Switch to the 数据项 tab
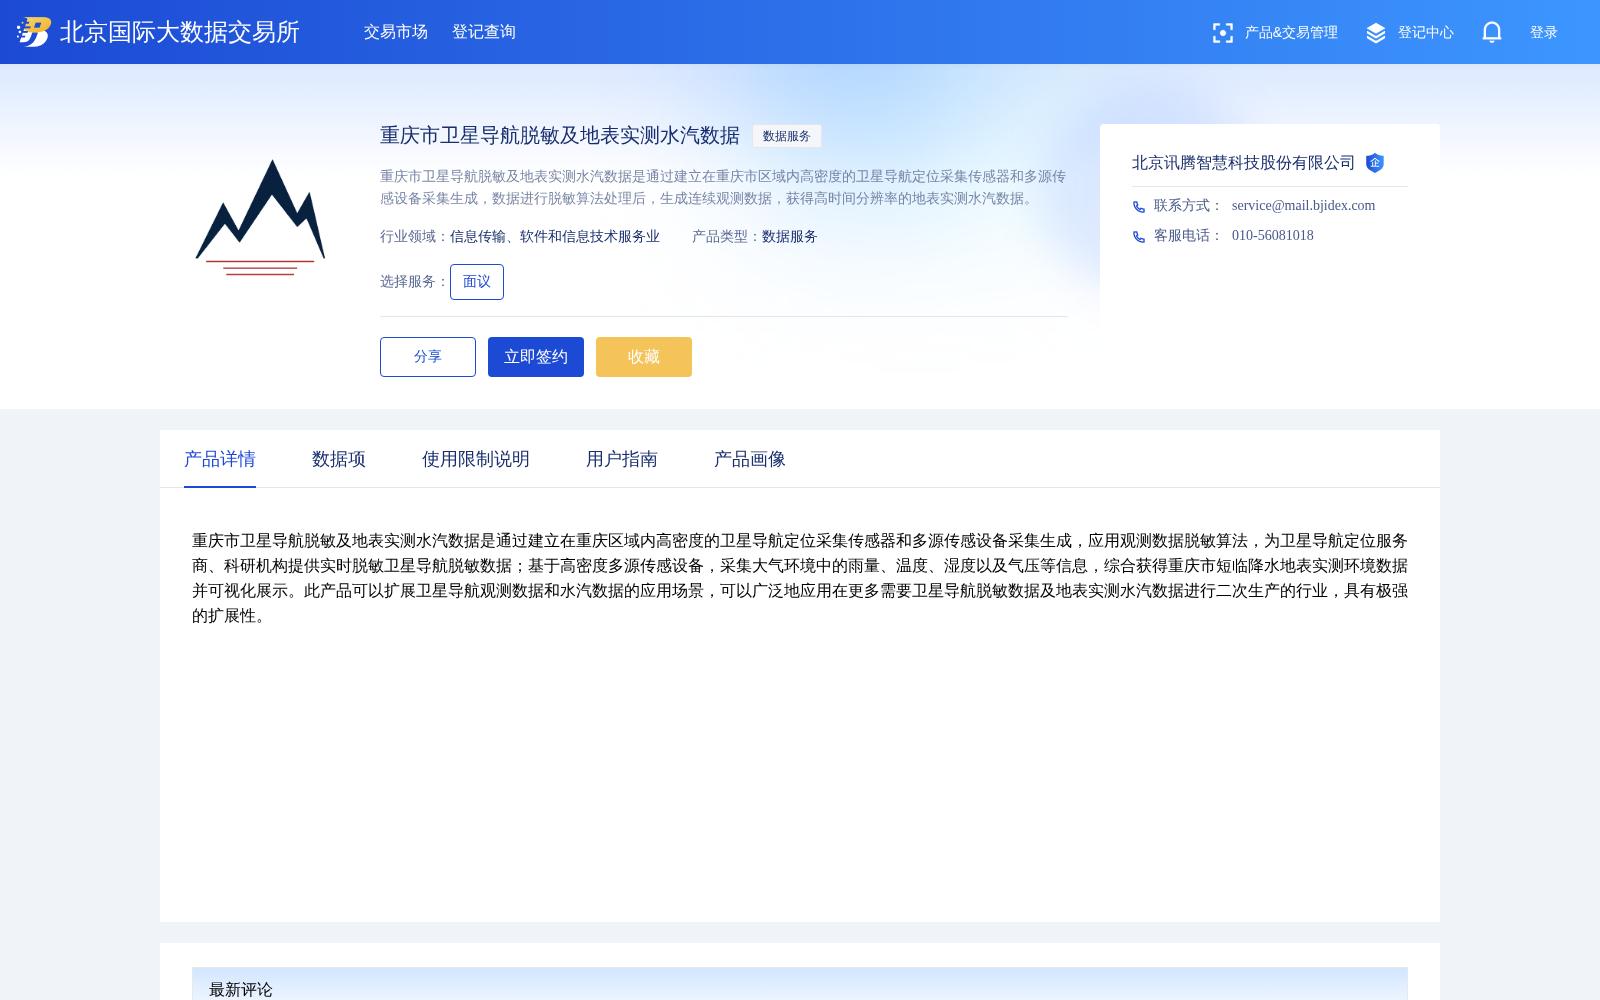Viewport: 1600px width, 1000px height. (339, 459)
